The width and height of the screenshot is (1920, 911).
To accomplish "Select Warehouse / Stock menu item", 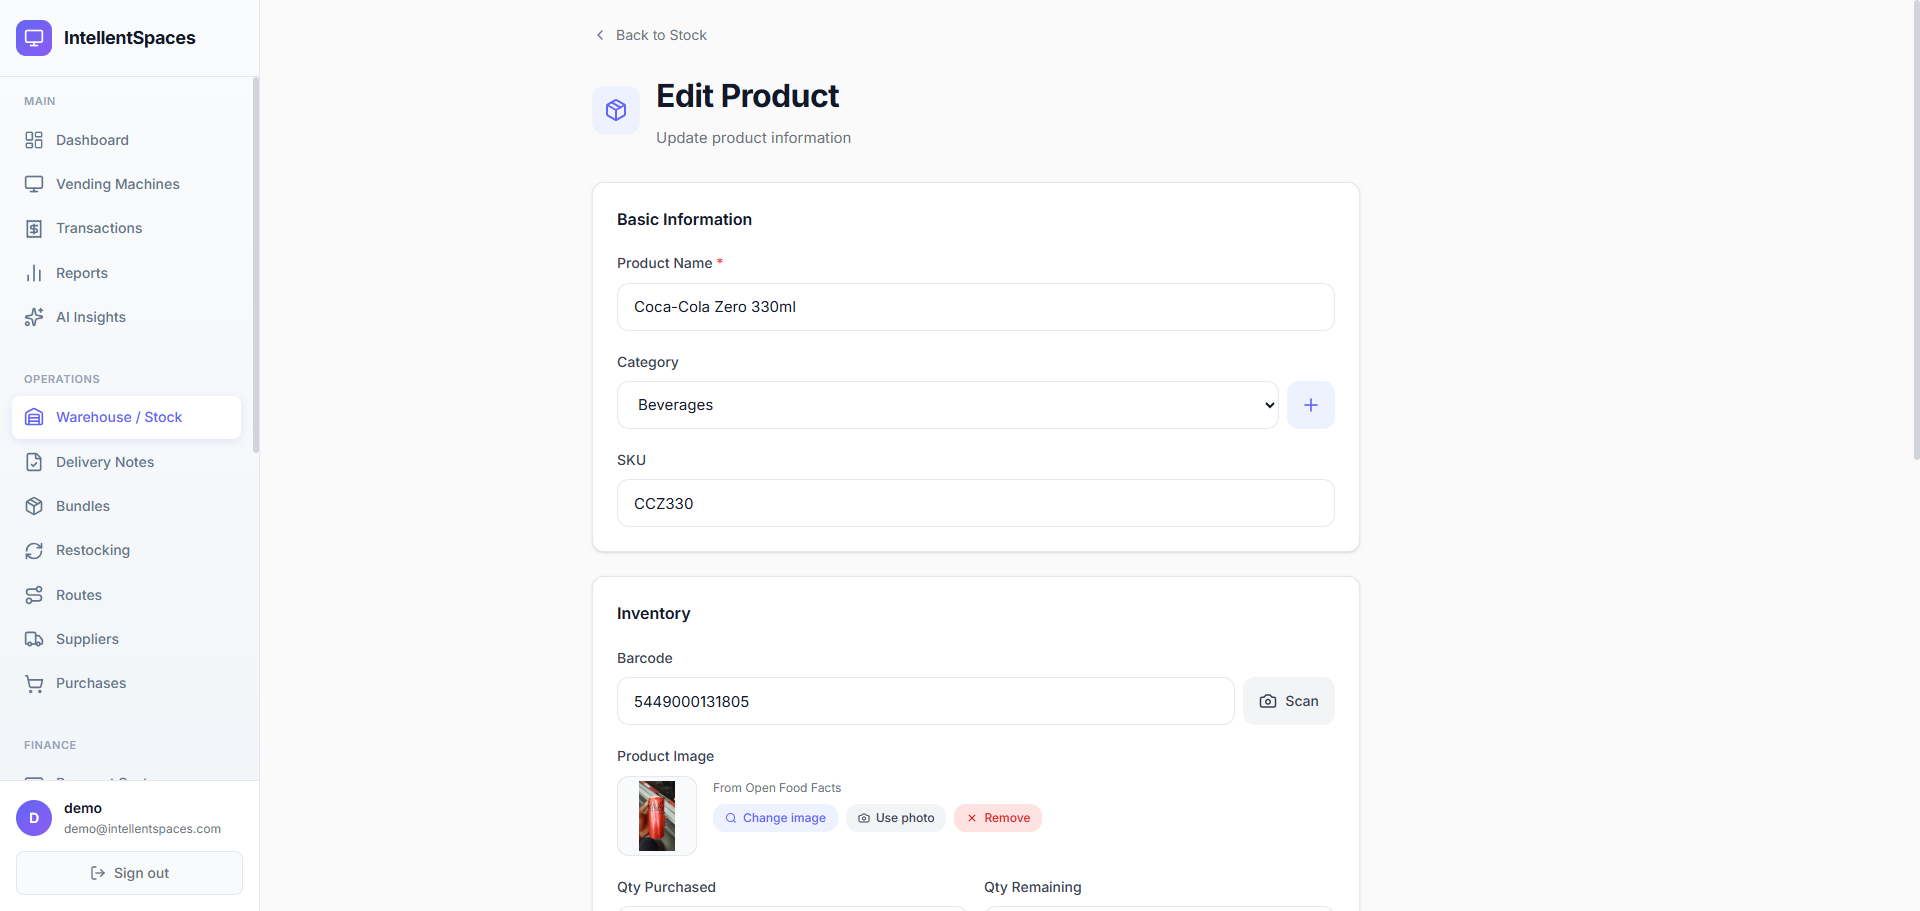I will [127, 417].
